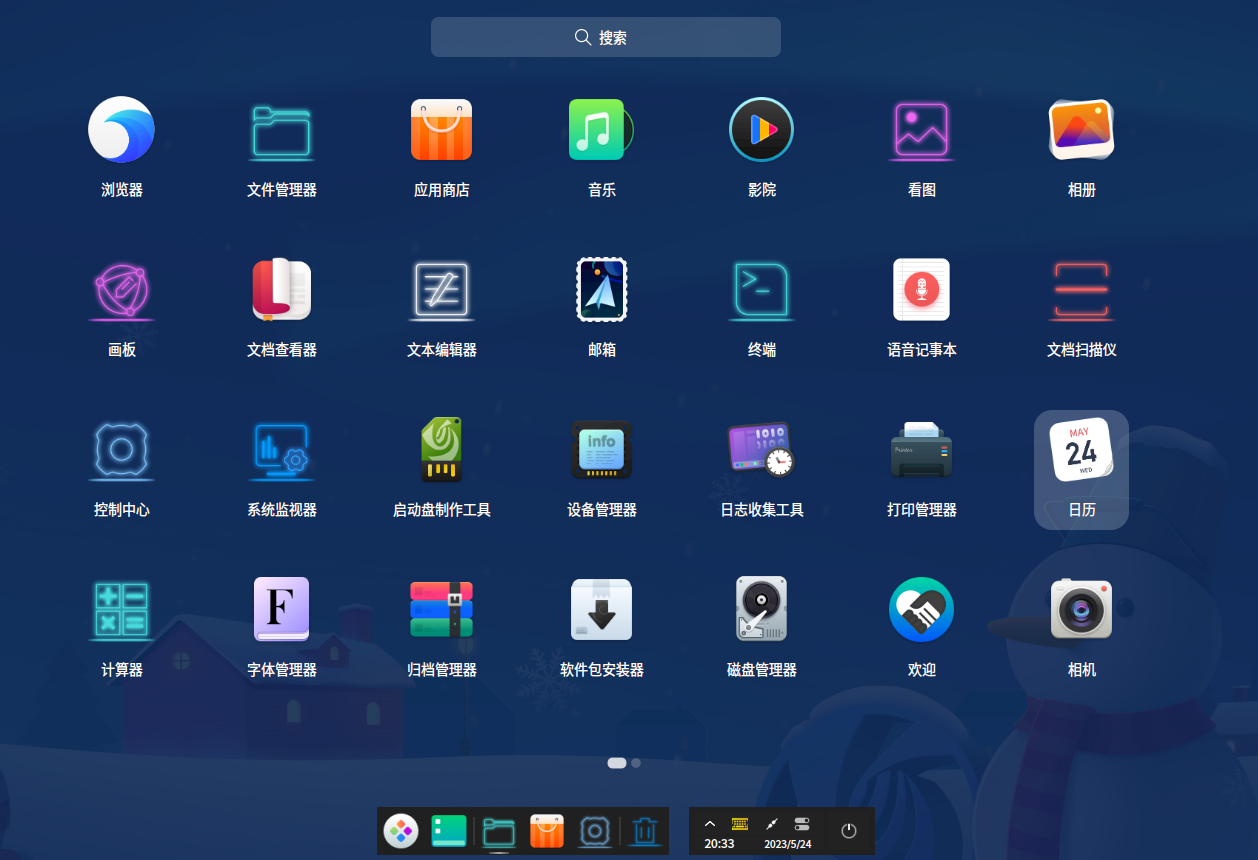Click the network plug tray icon
Screen dimensions: 1258x860
point(771,824)
